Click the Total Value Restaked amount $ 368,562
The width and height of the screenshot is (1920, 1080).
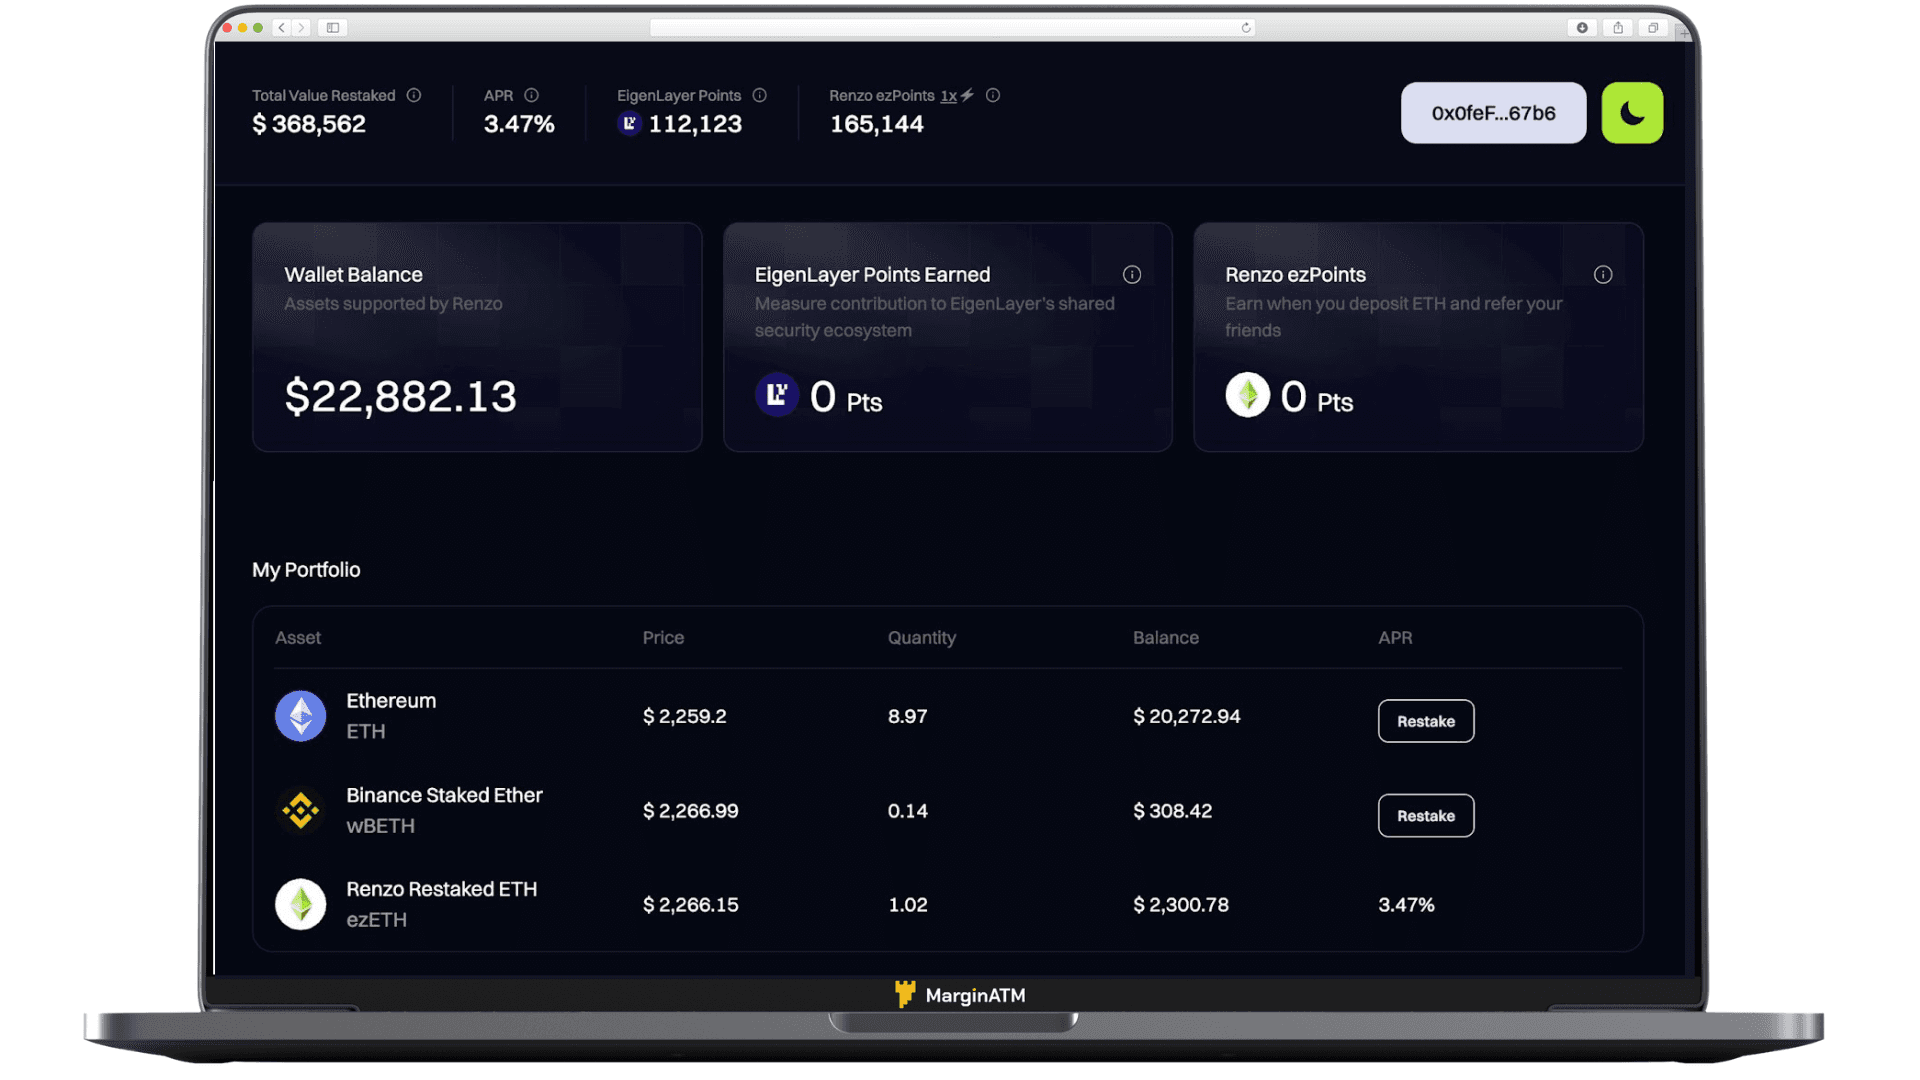point(309,124)
